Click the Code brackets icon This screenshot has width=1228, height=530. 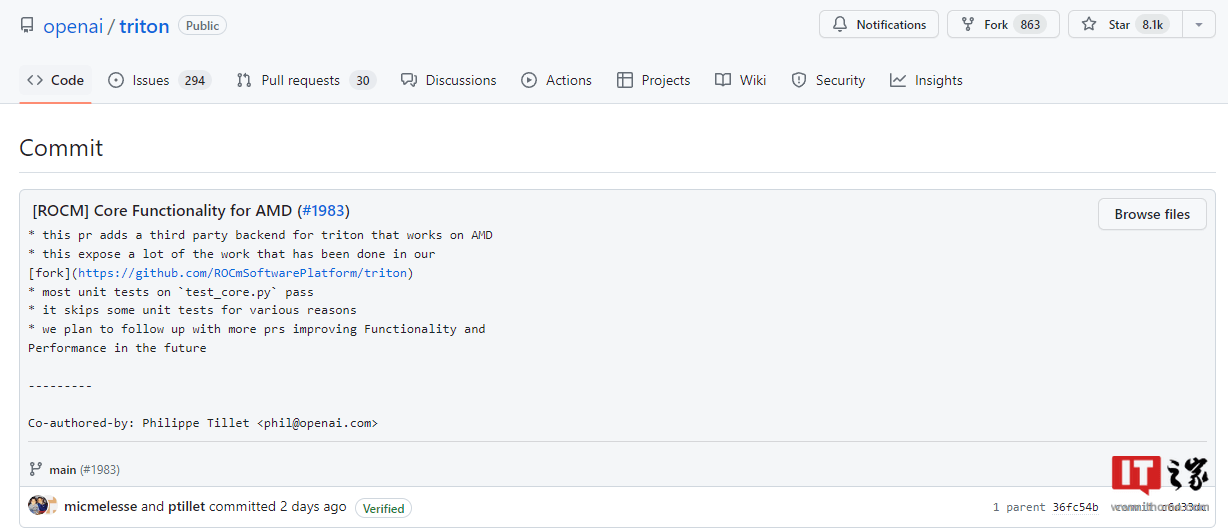35,80
